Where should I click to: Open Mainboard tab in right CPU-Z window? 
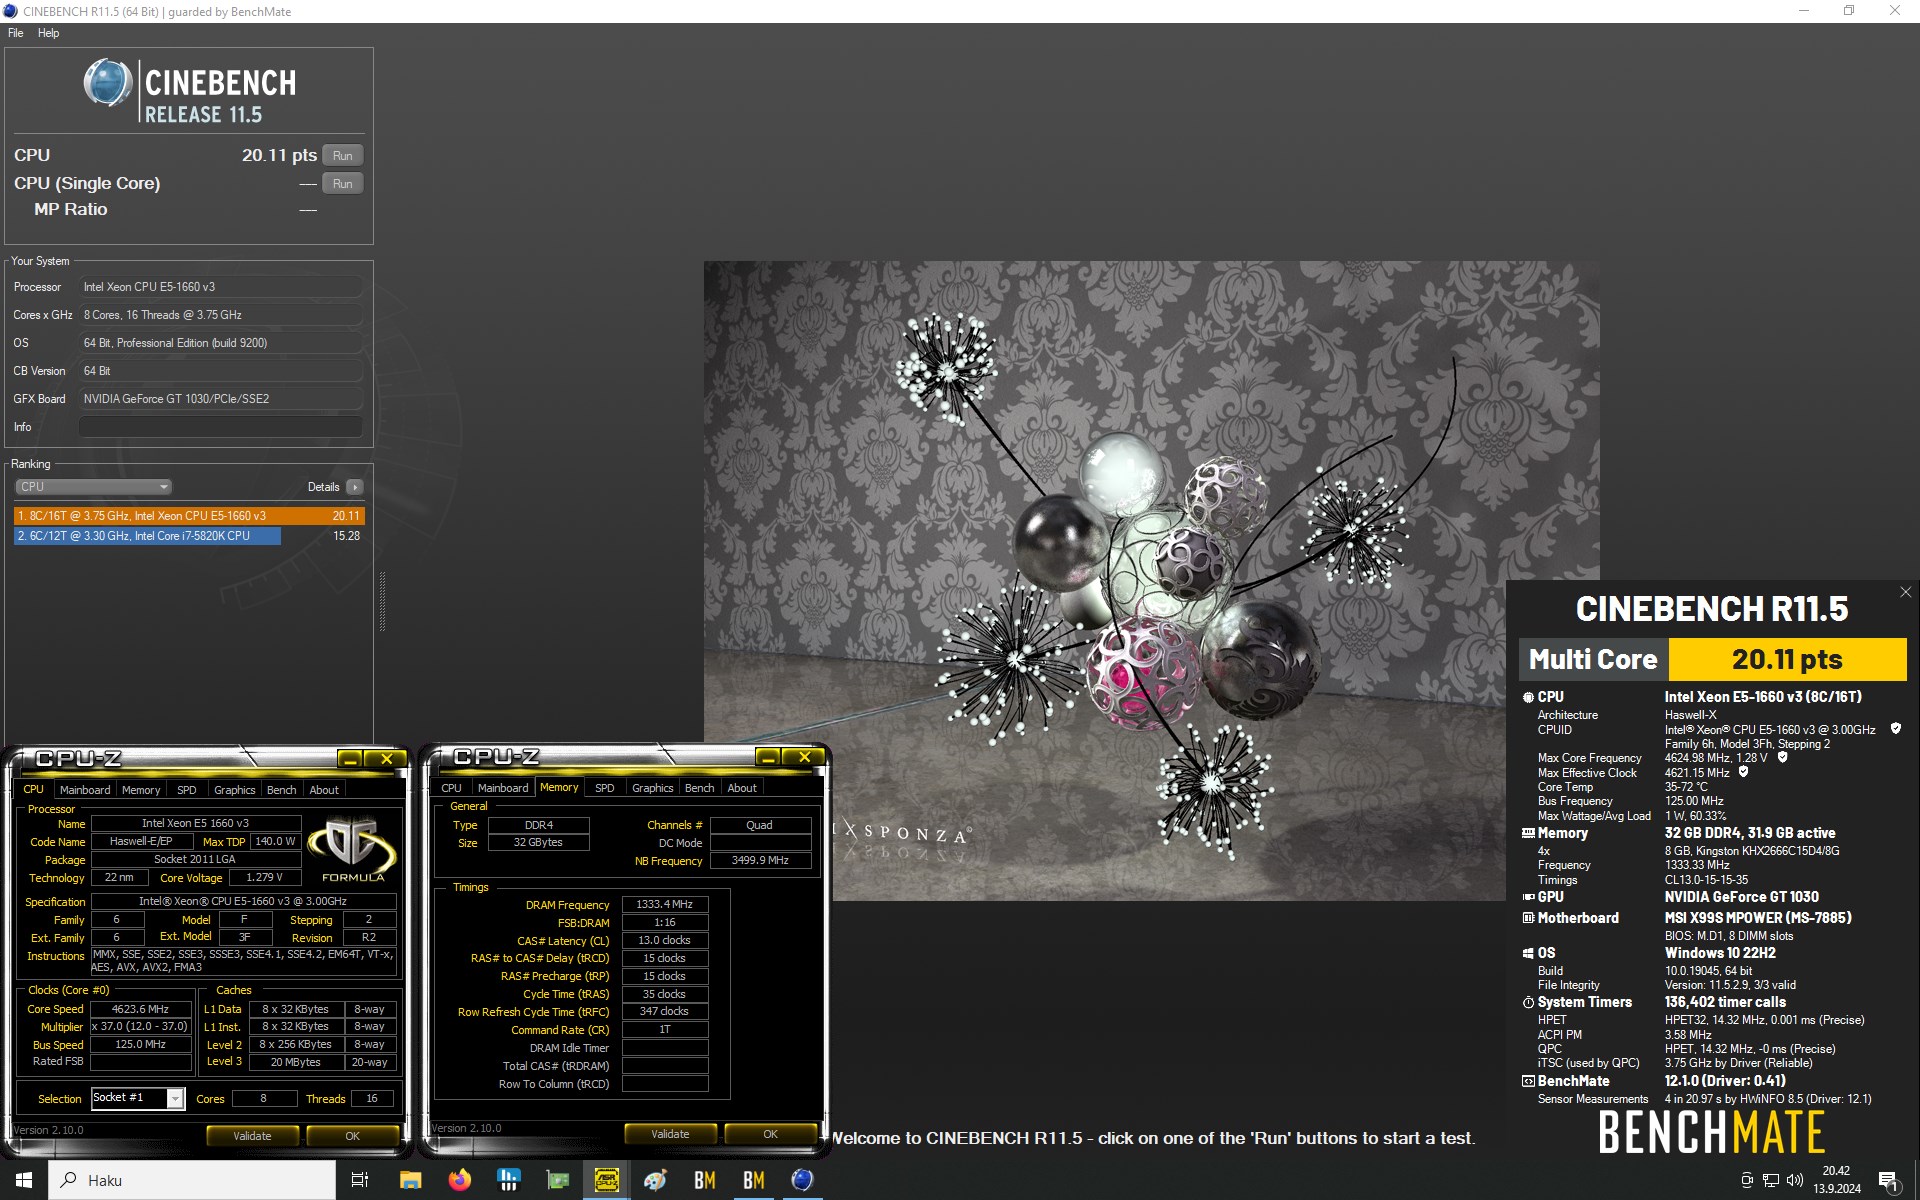coord(503,788)
